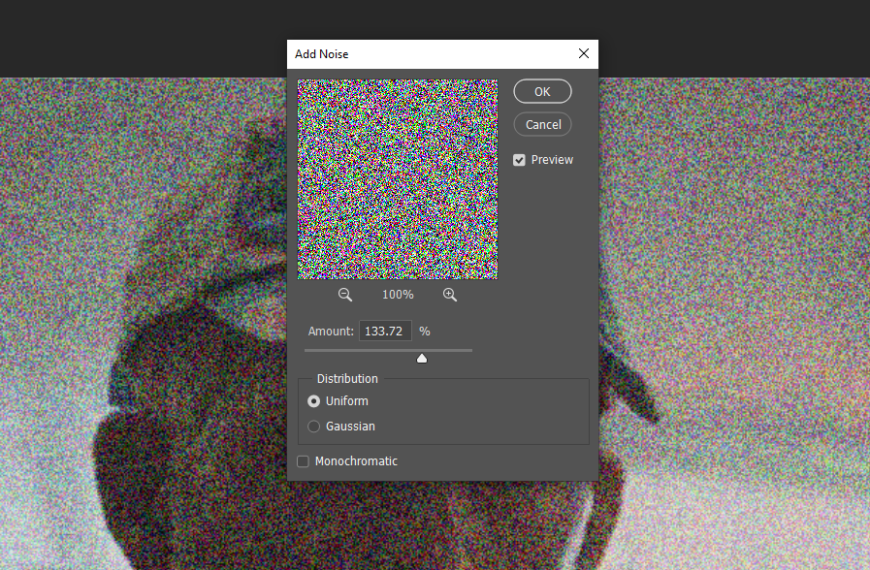Cancel the Add Noise filter
870x570 pixels.
543,124
